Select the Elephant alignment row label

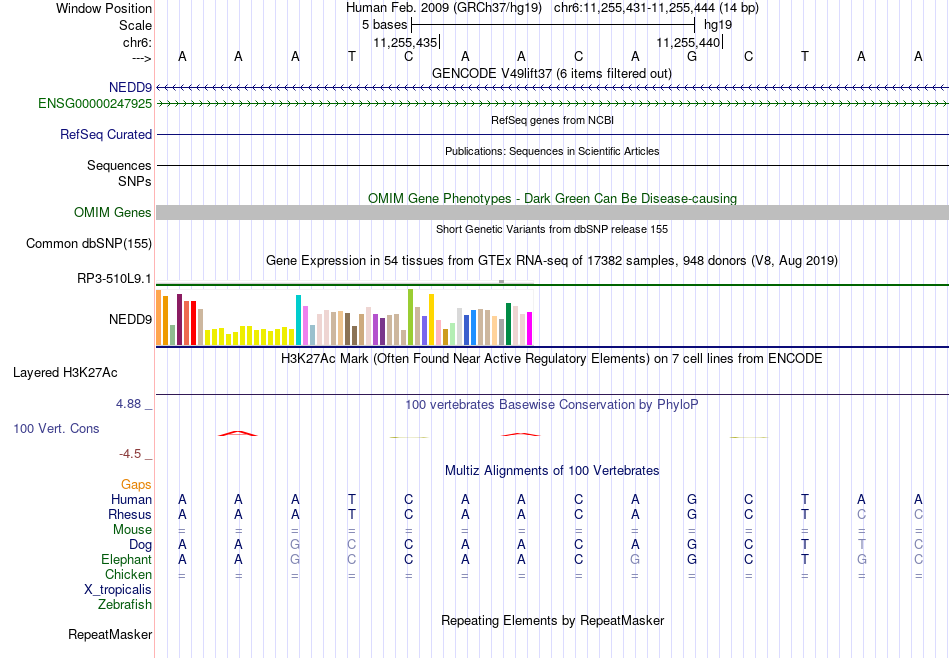(127, 559)
